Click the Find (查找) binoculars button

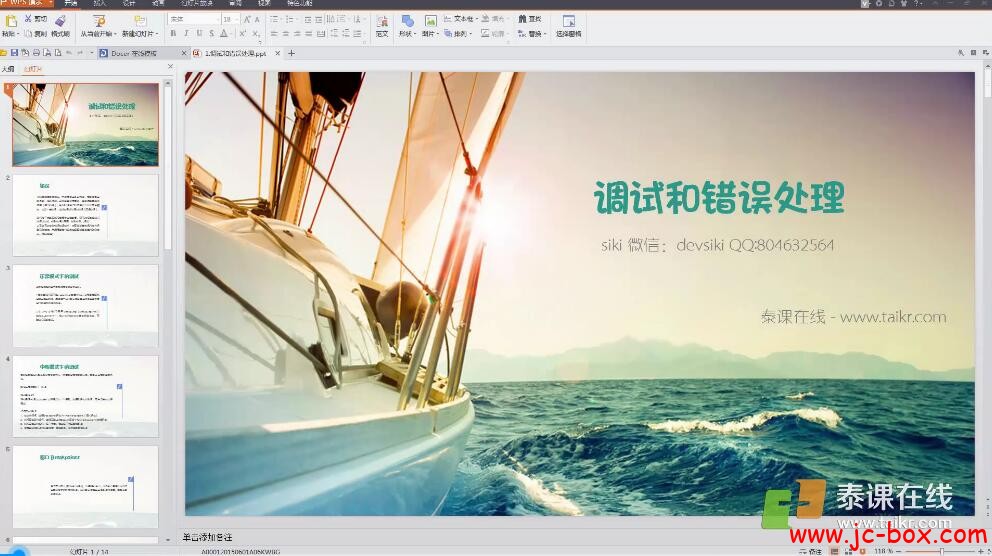530,19
